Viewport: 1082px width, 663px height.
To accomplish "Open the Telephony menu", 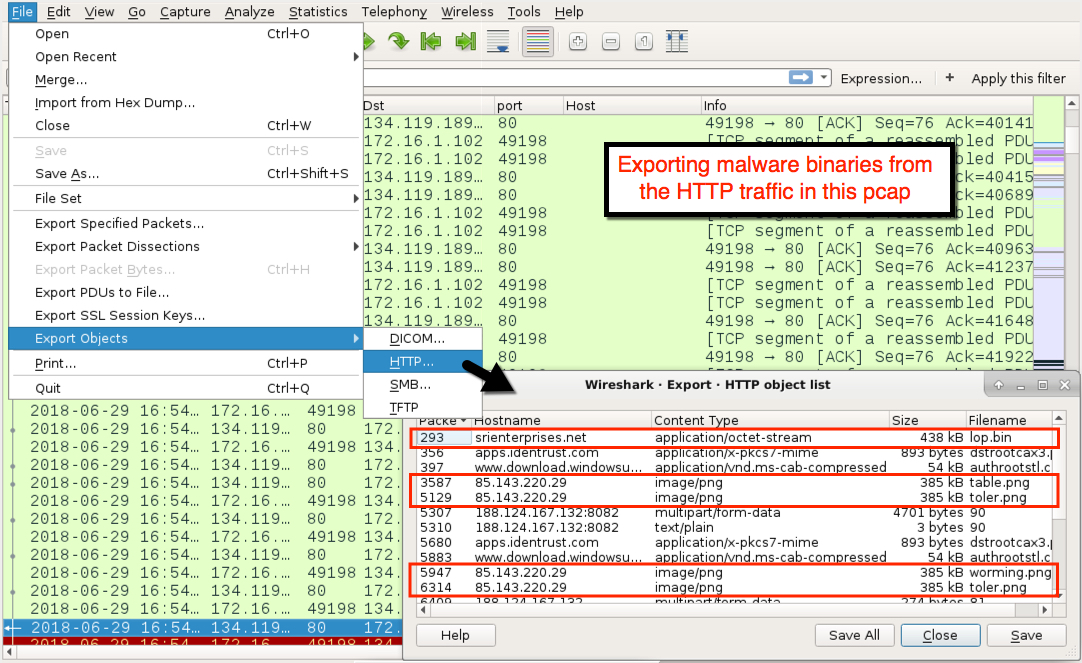I will pos(394,12).
